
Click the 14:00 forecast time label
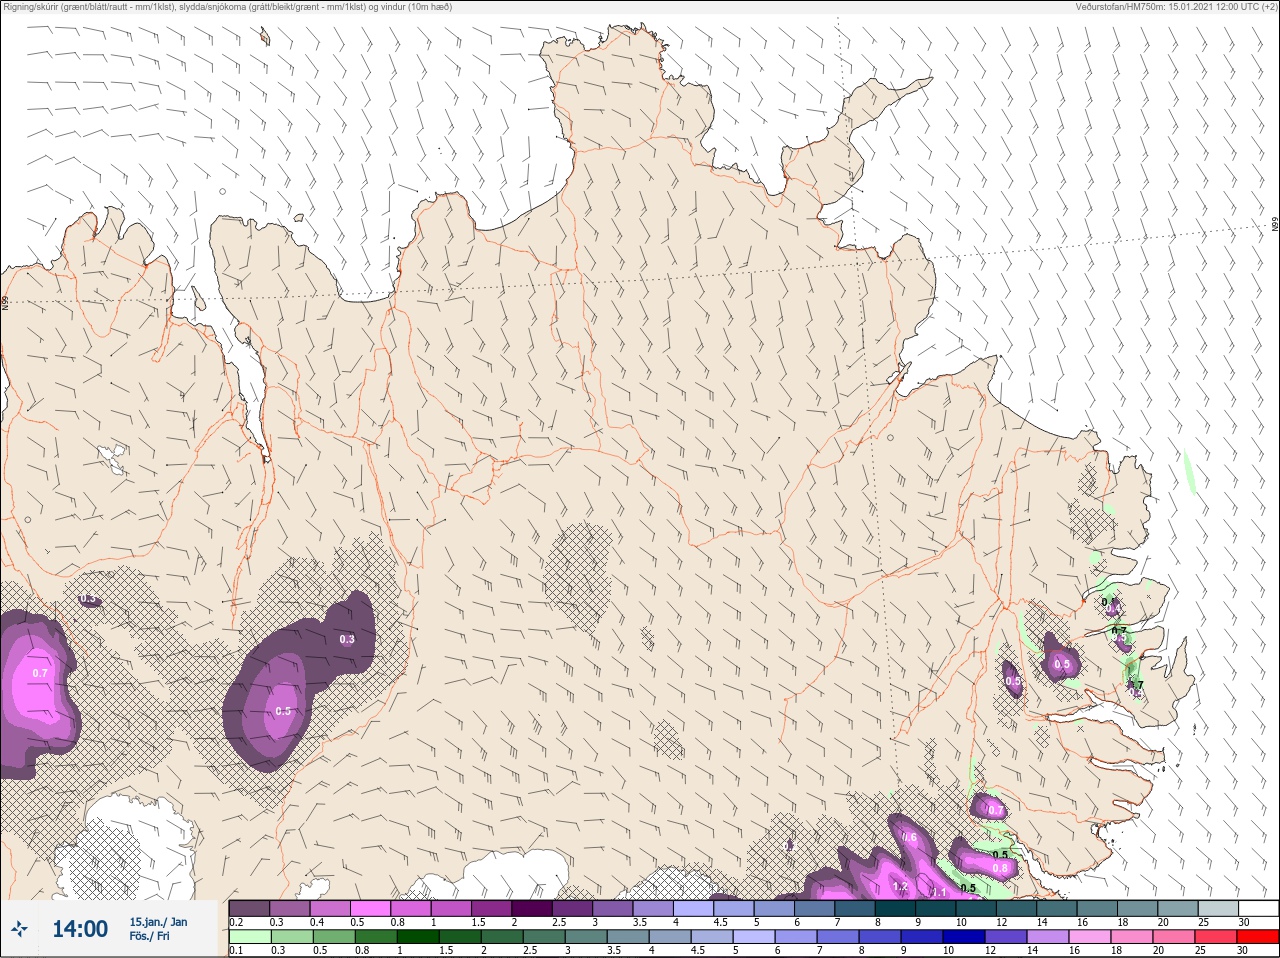[80, 929]
